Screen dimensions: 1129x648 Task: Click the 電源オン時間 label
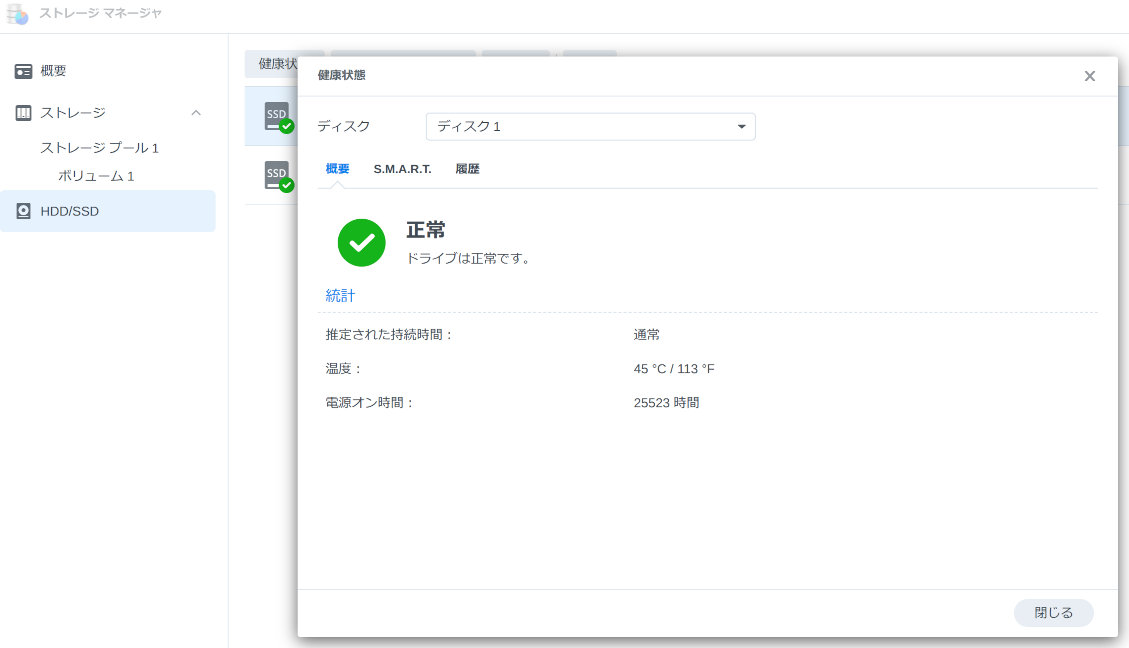(369, 402)
